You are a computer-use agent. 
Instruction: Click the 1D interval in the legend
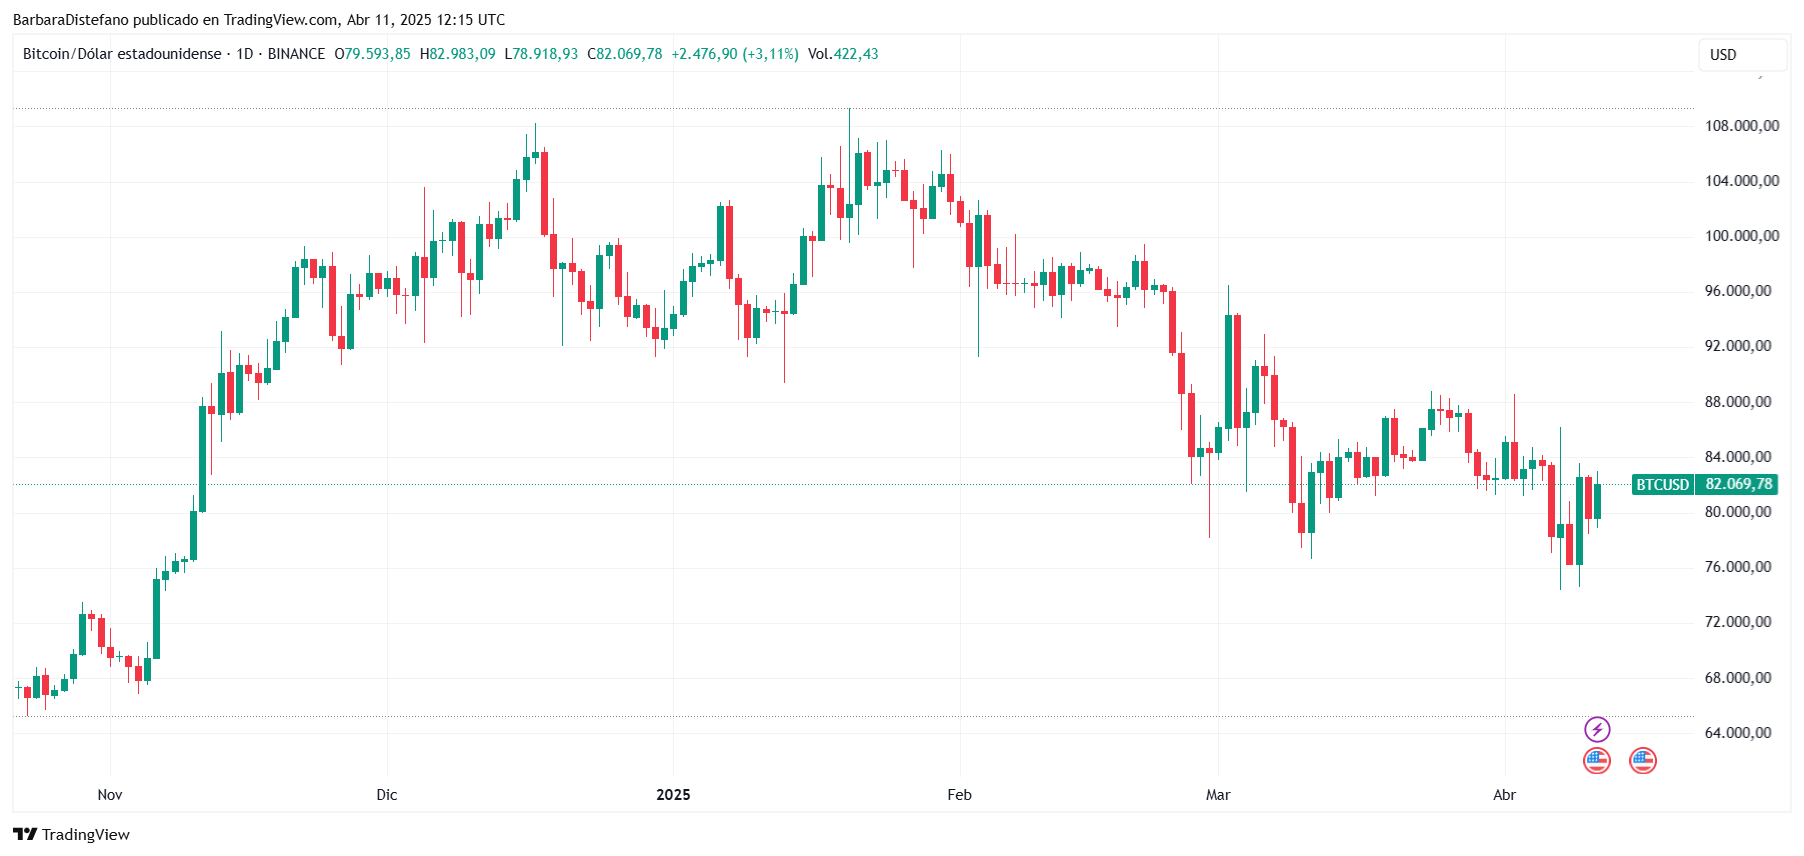point(244,54)
